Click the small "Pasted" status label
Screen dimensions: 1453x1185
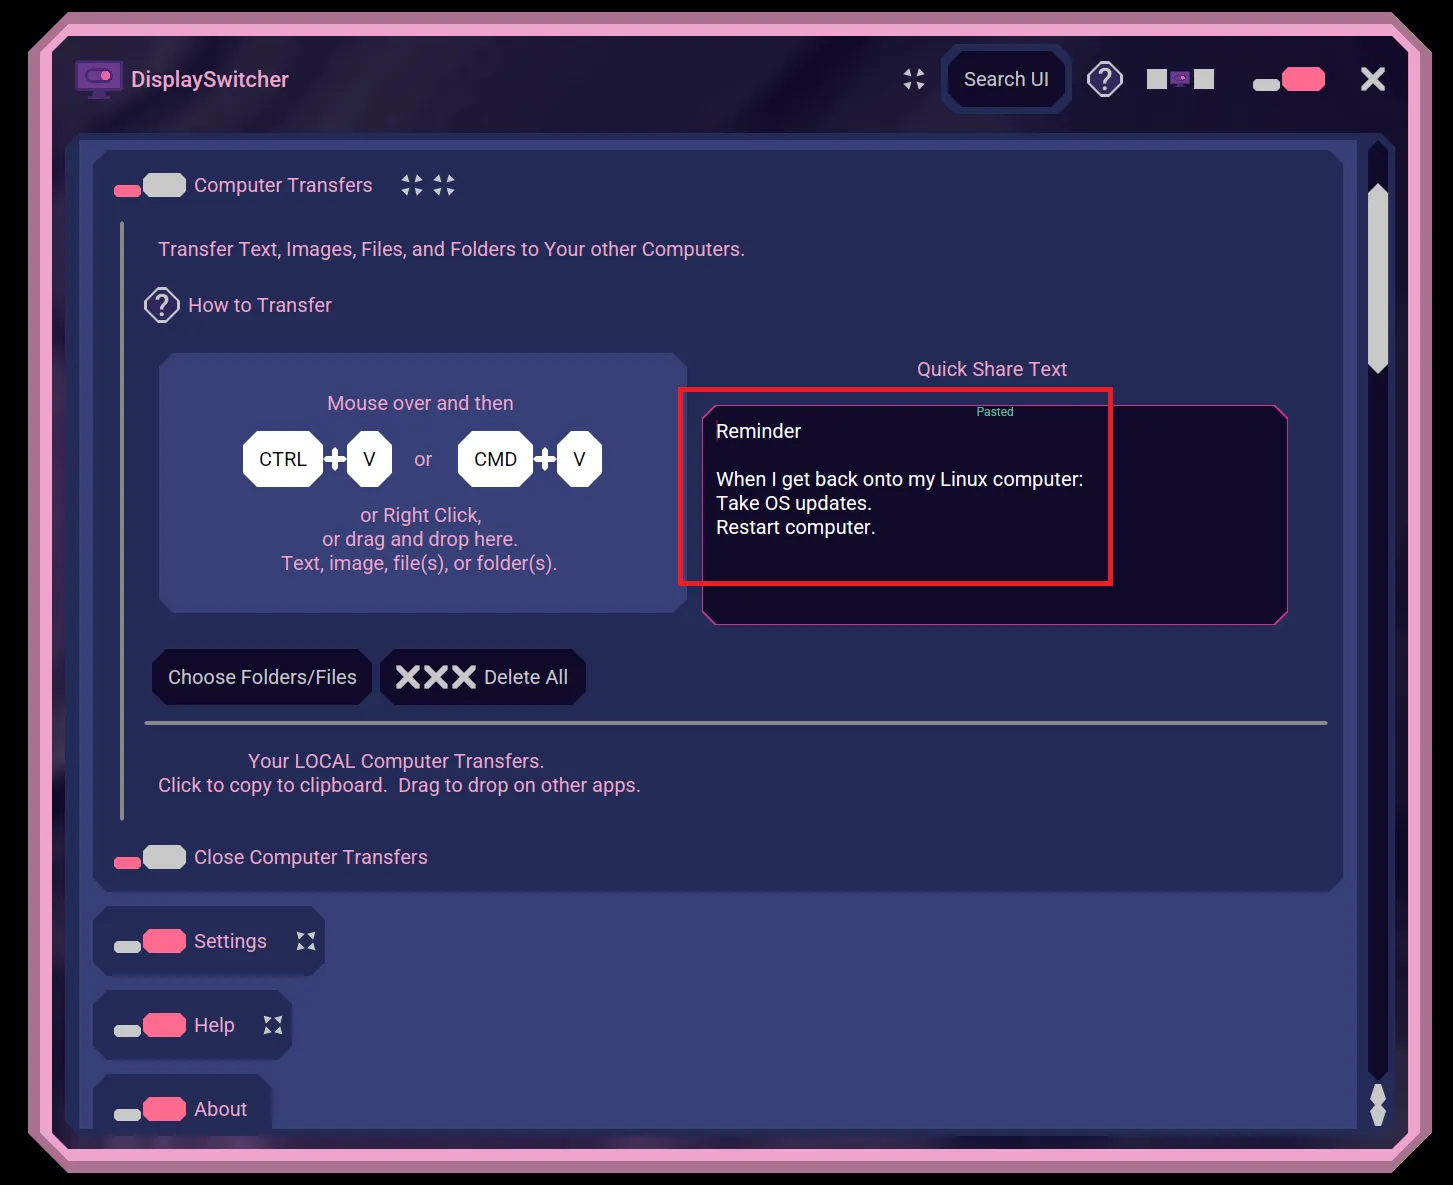[995, 412]
